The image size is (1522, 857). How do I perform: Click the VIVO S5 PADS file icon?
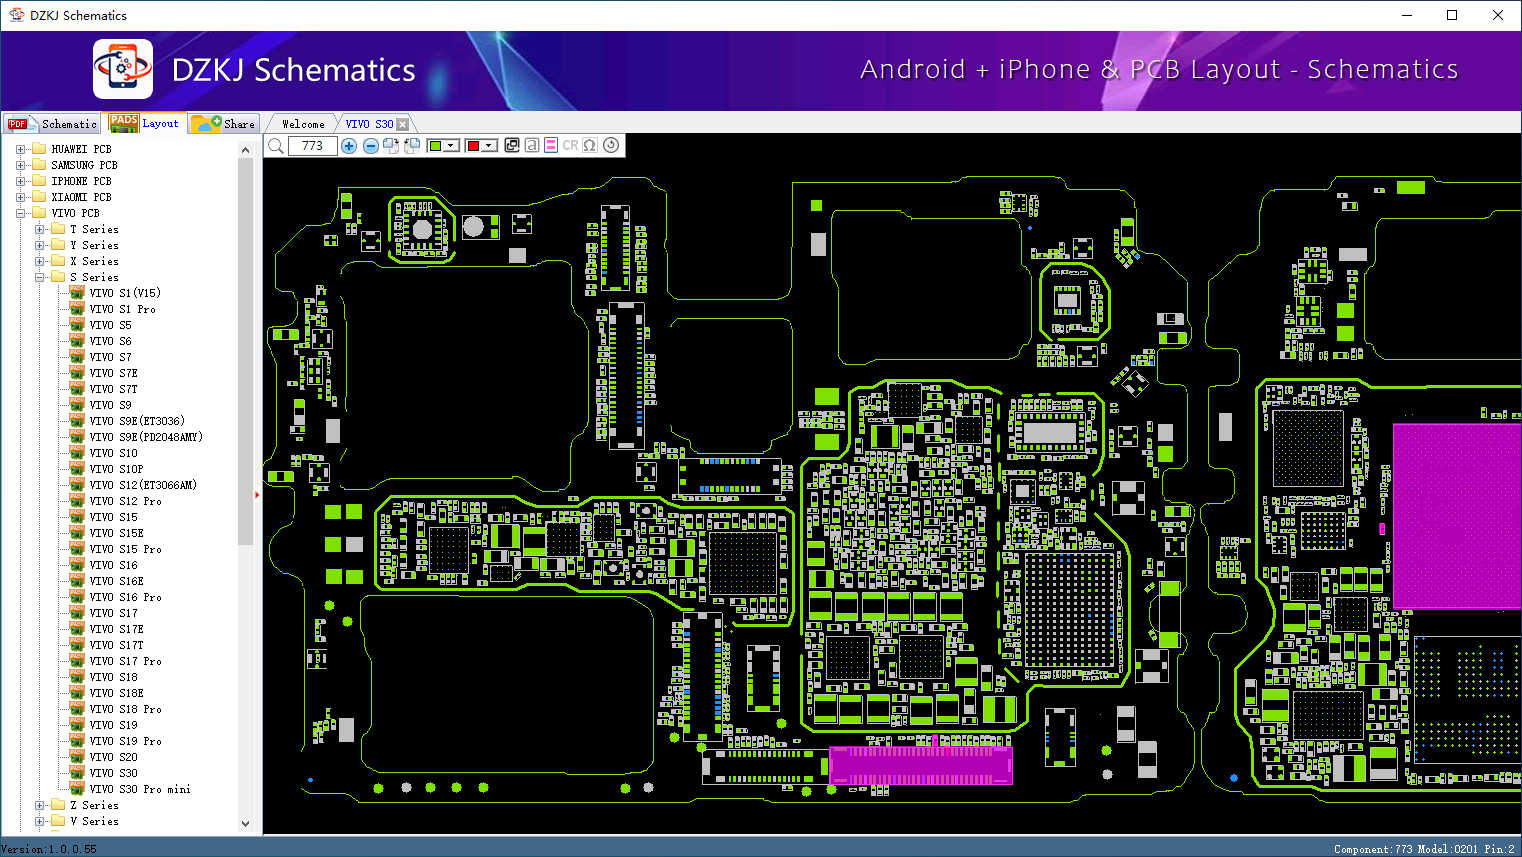pos(77,325)
